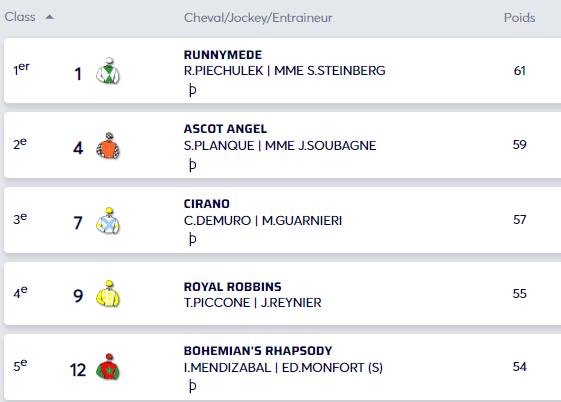561x402 pixels.
Task: Click Royal Robbins' yellow jockey silk icon
Action: tap(108, 294)
